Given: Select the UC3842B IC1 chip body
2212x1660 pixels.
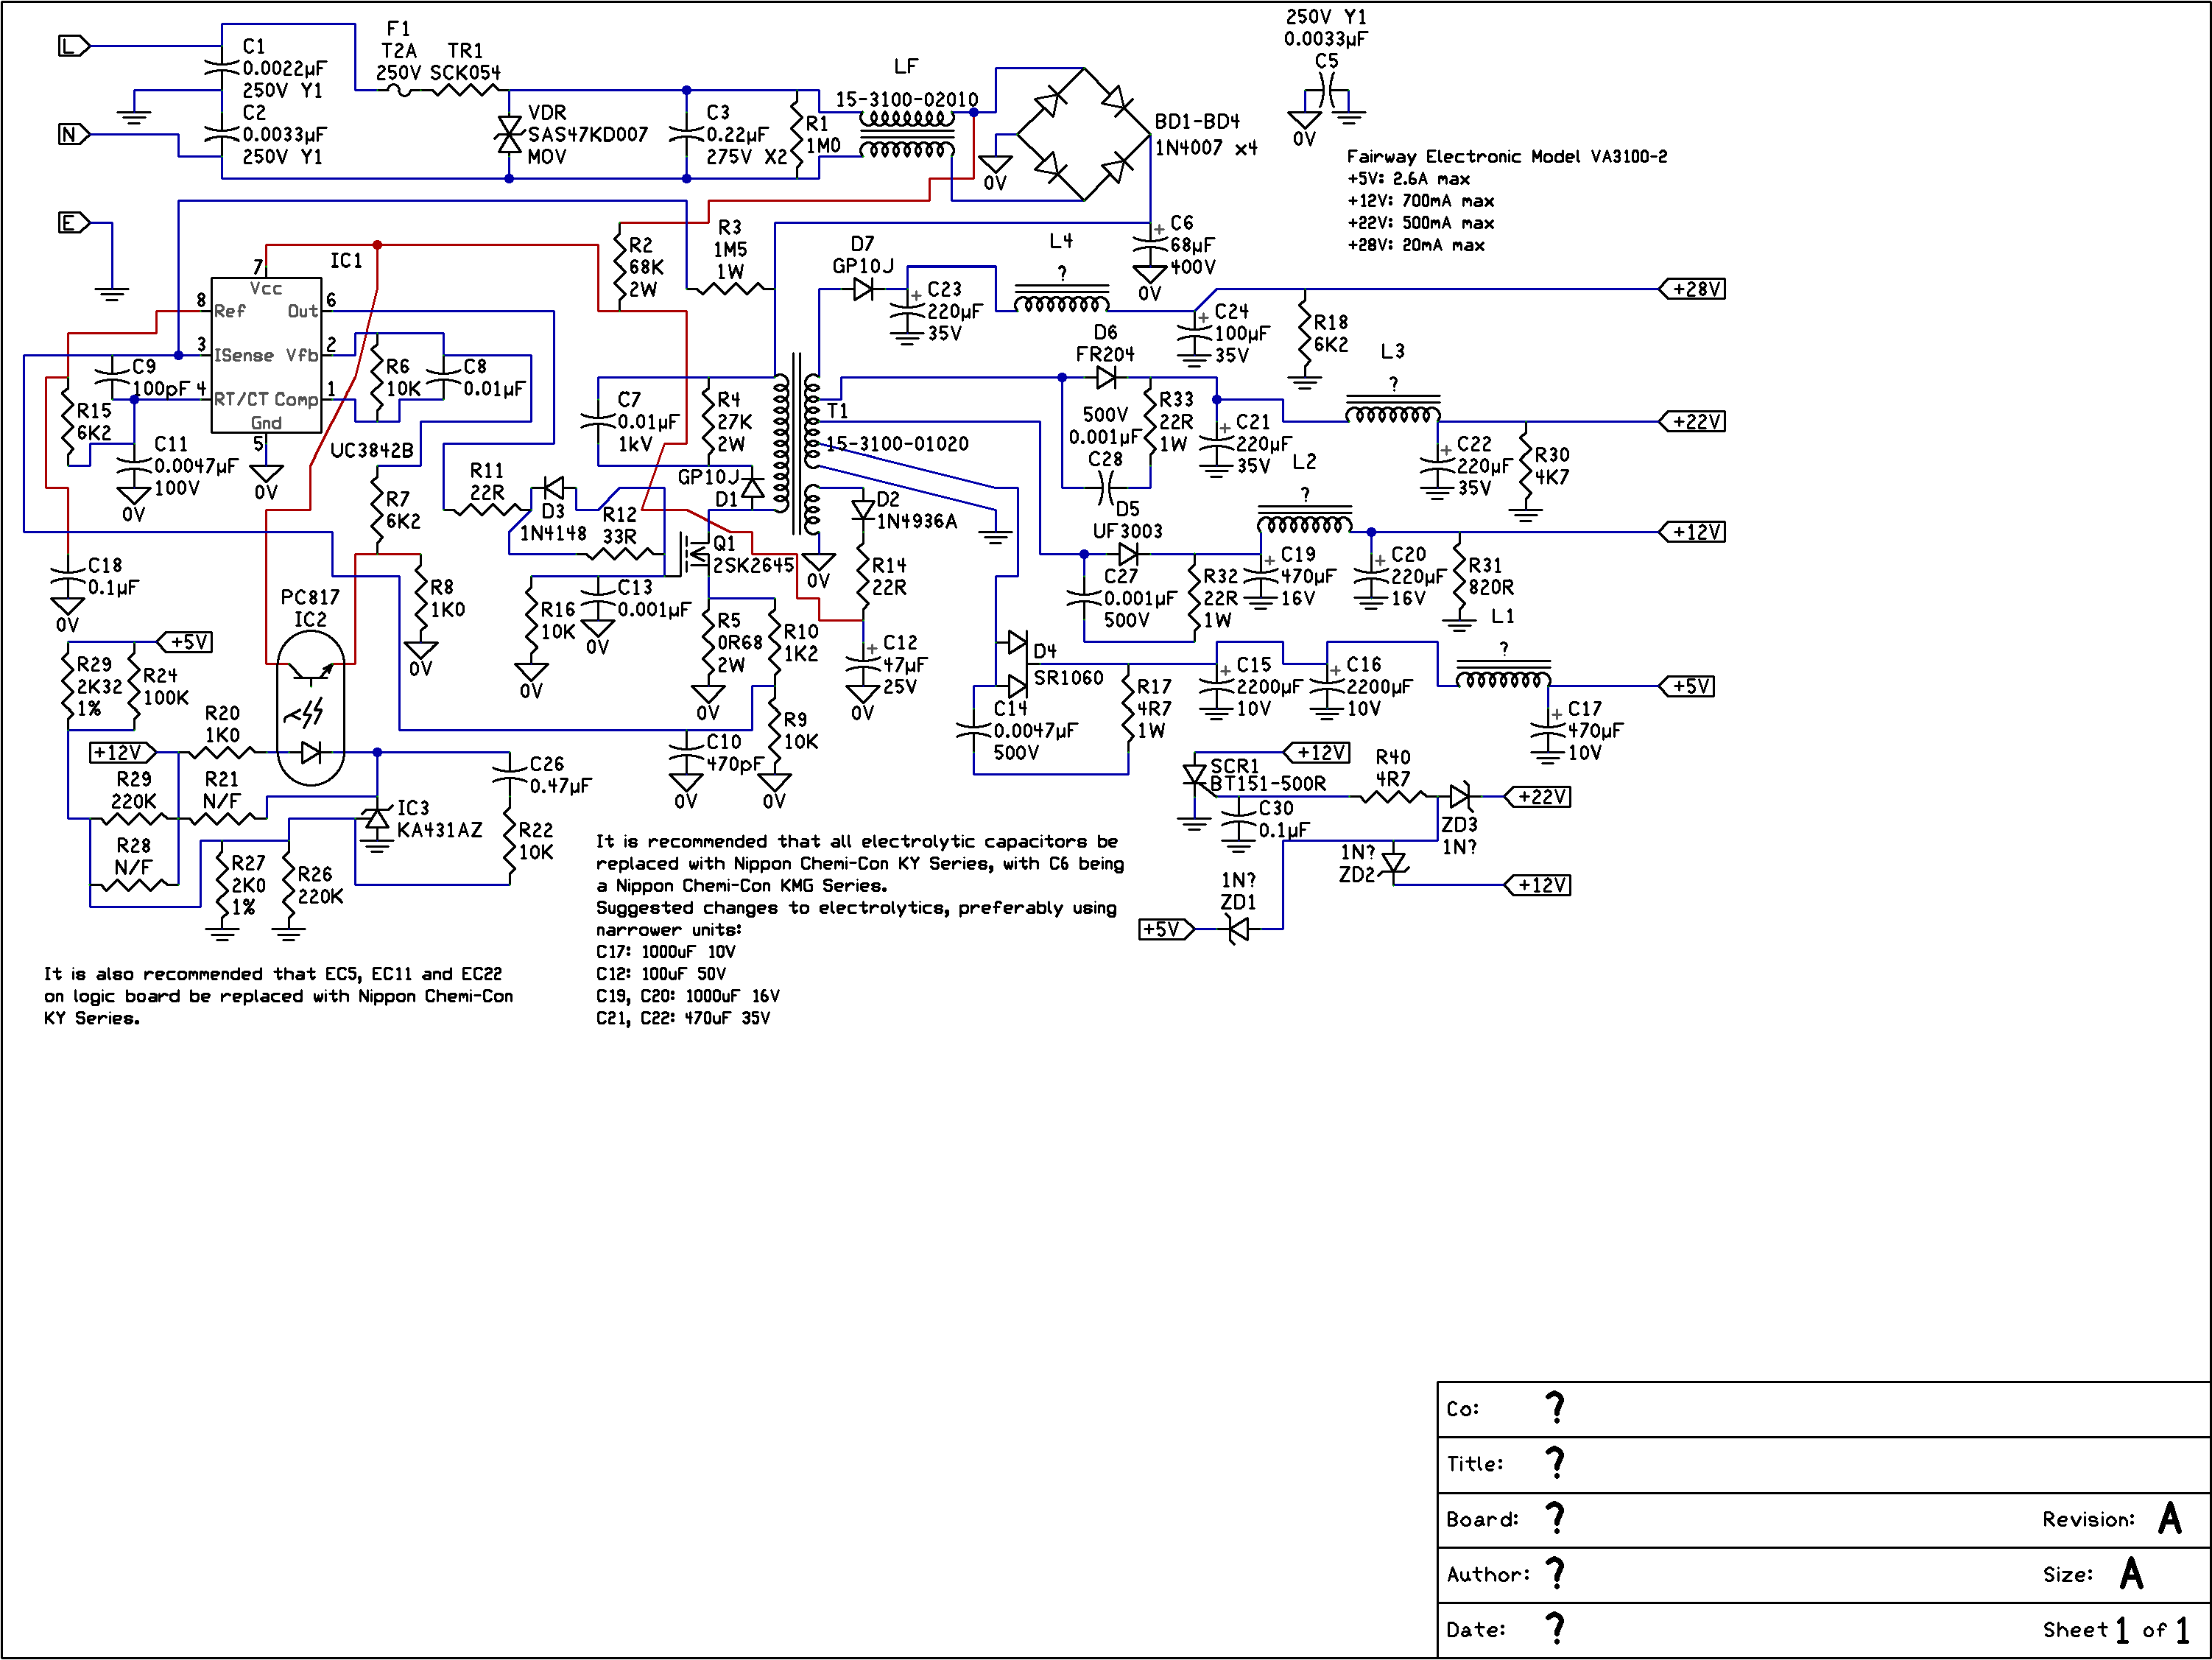Looking at the screenshot, I should (266, 355).
